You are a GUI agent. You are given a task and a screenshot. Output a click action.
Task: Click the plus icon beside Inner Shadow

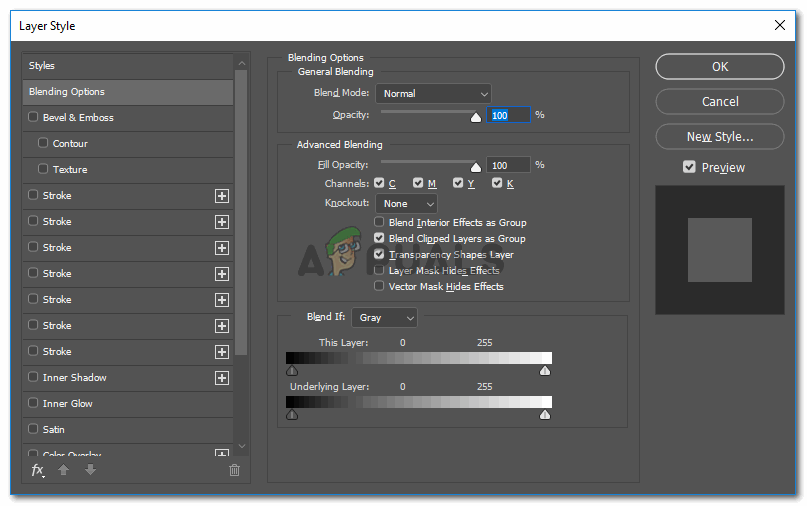click(222, 378)
